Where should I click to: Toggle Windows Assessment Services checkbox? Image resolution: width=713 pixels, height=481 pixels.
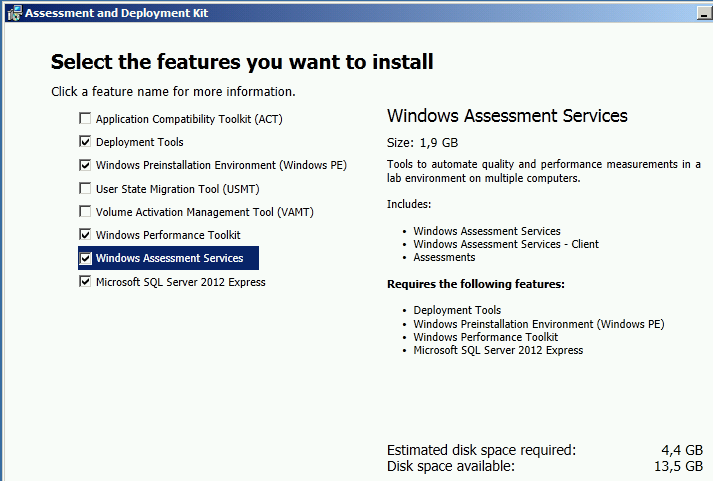(x=85, y=258)
